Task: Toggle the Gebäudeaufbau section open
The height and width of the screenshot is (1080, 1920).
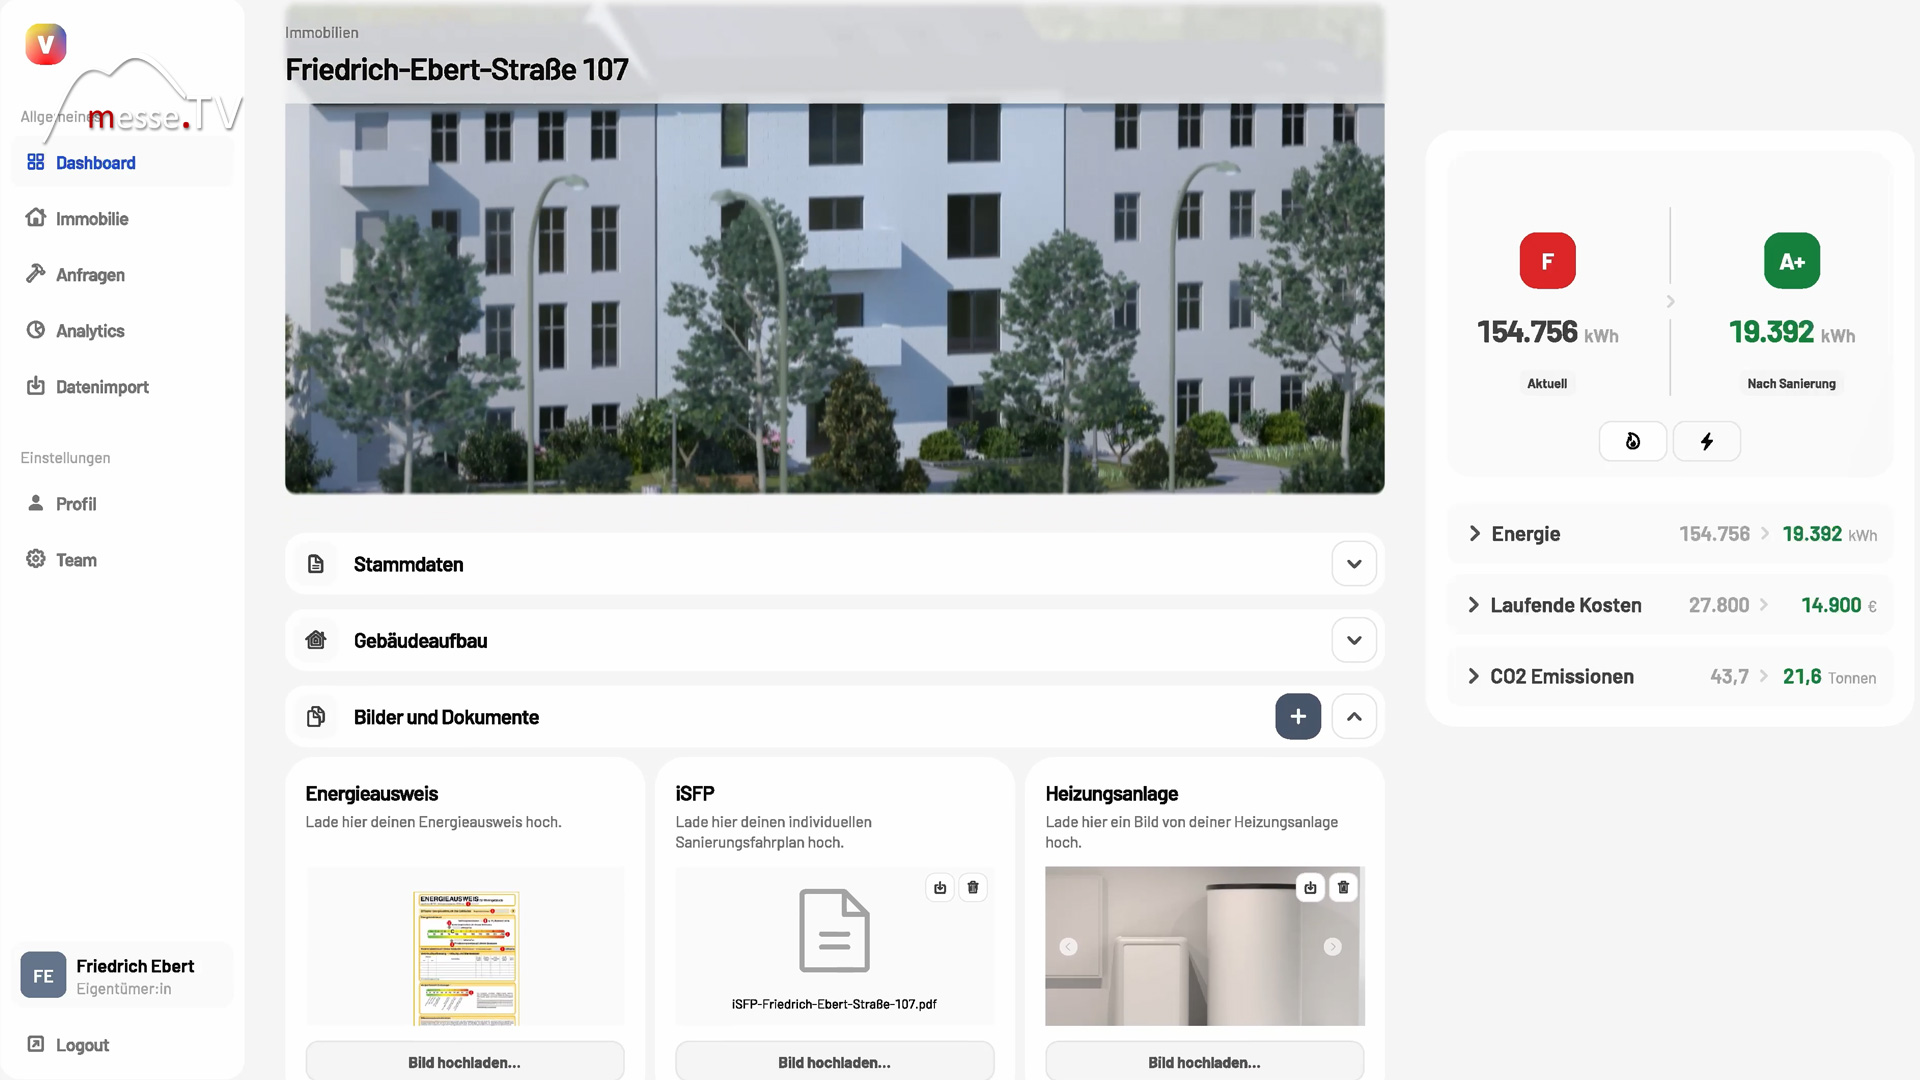Action: point(1353,640)
